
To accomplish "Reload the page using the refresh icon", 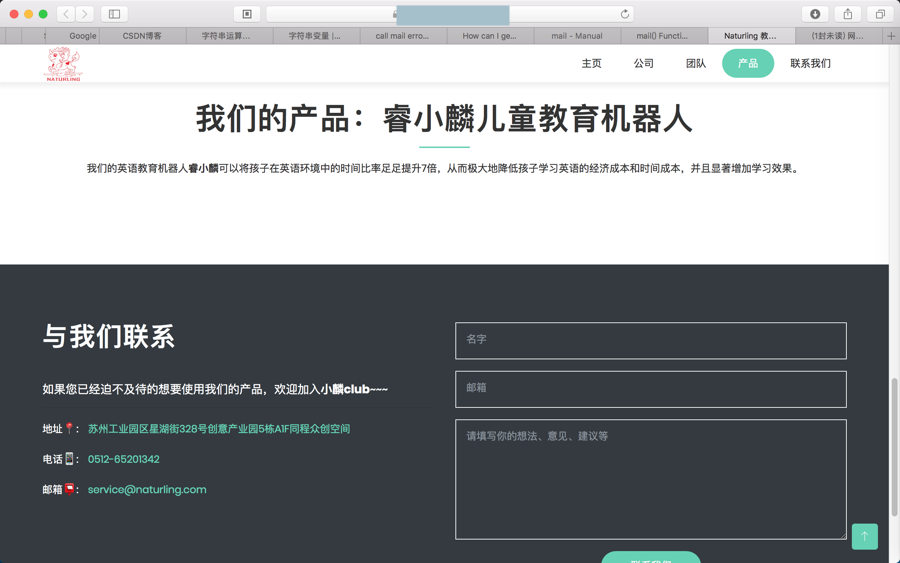I will click(x=624, y=14).
